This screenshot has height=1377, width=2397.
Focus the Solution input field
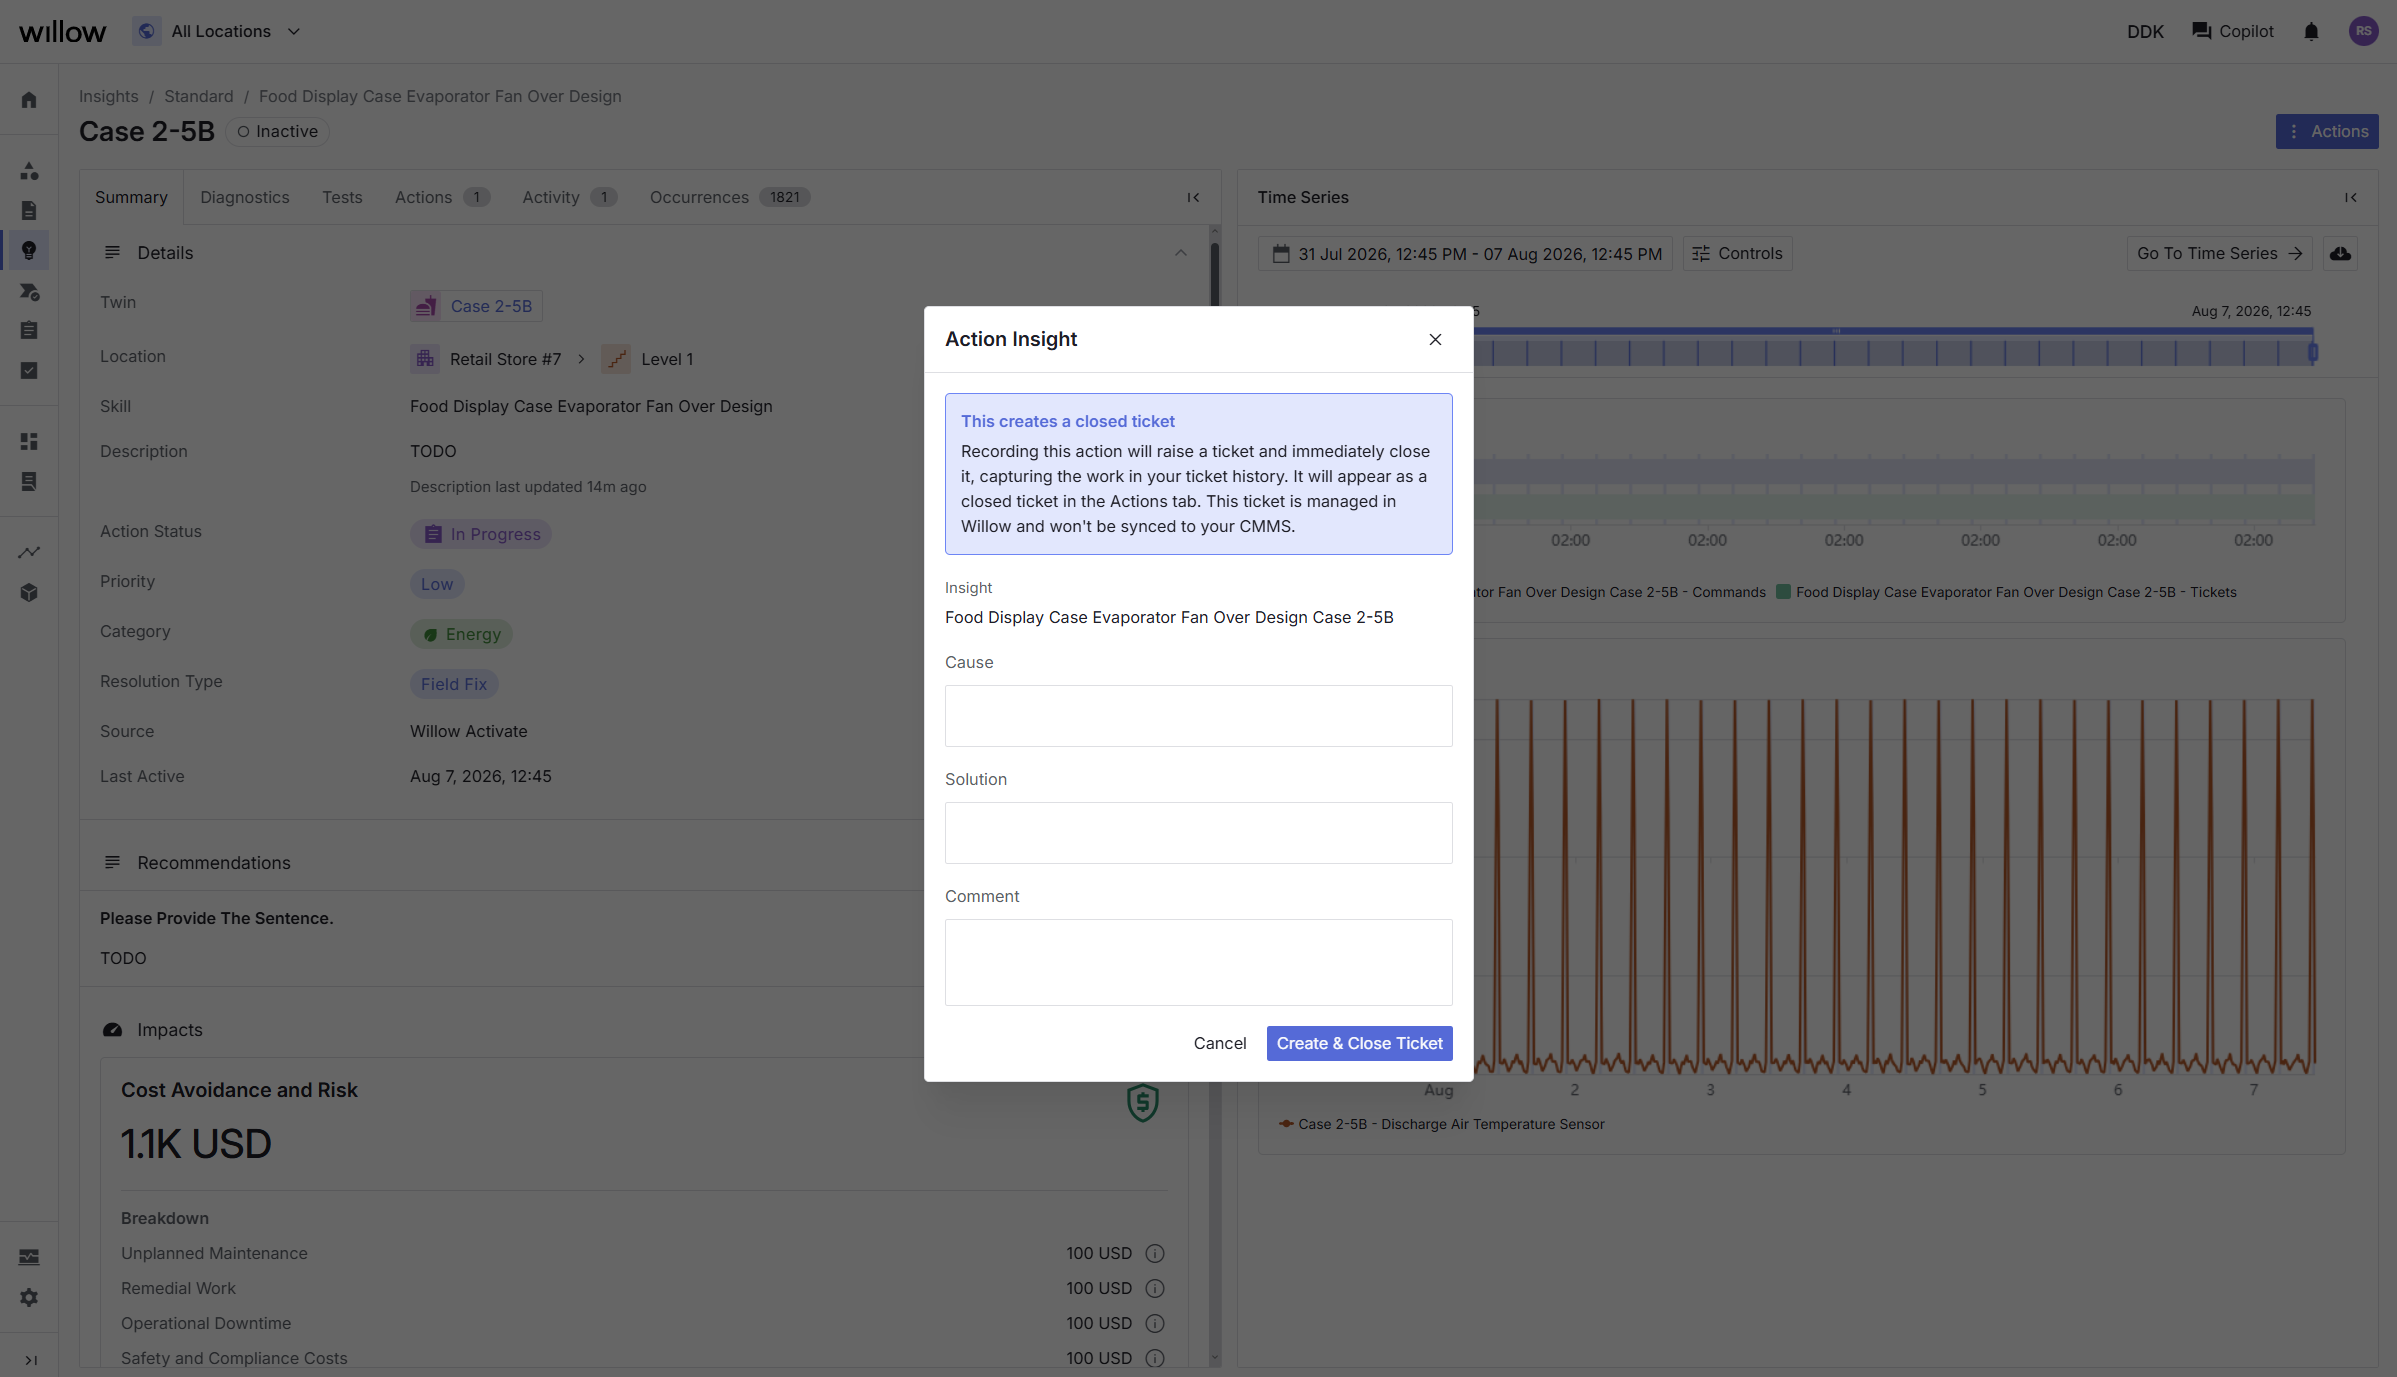pos(1198,833)
